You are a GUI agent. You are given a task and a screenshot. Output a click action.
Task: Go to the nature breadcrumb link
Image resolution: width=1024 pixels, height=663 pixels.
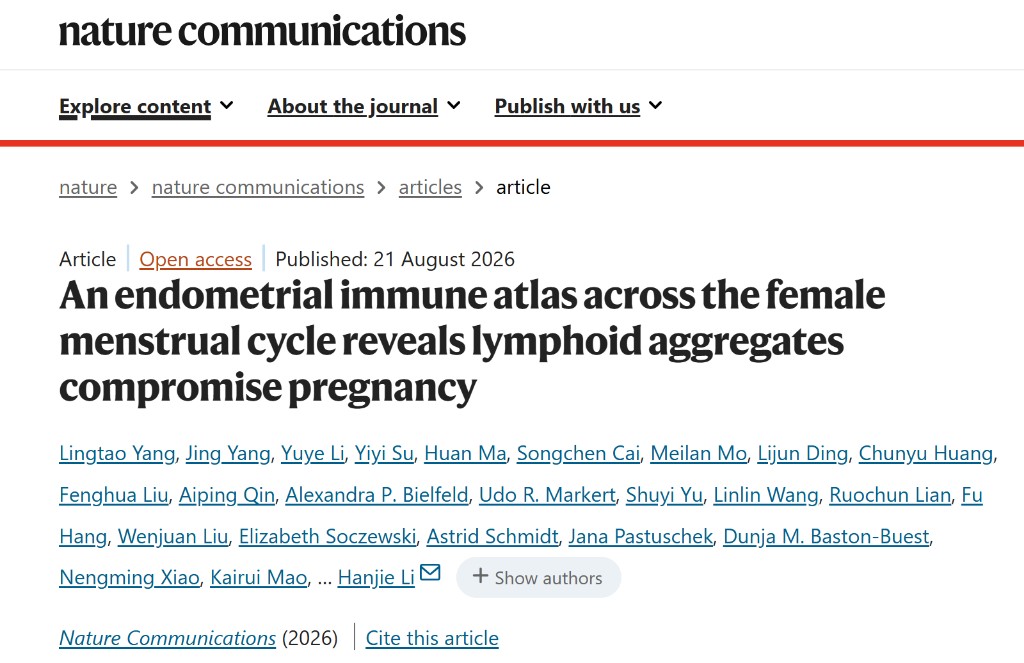[88, 187]
